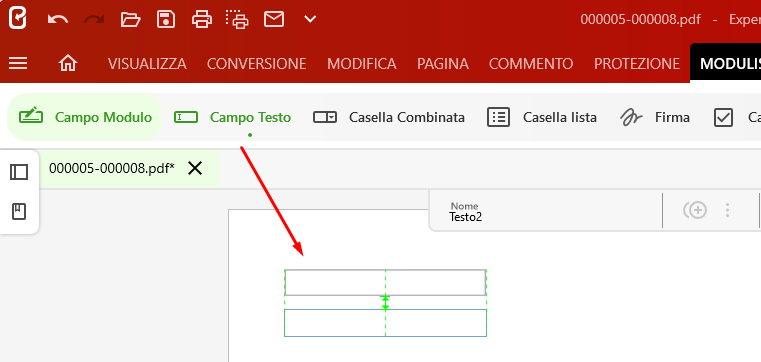The image size is (761, 362).
Task: Select the checkbox field tool icon
Action: point(723,117)
